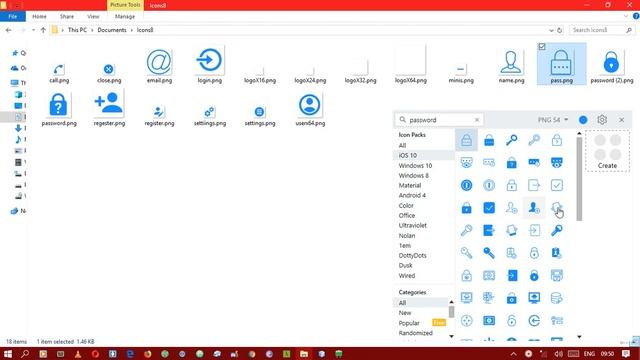Viewport: 640px width, 360px height.
Task: Choose the Ultraviolet icon pack
Action: [413, 225]
